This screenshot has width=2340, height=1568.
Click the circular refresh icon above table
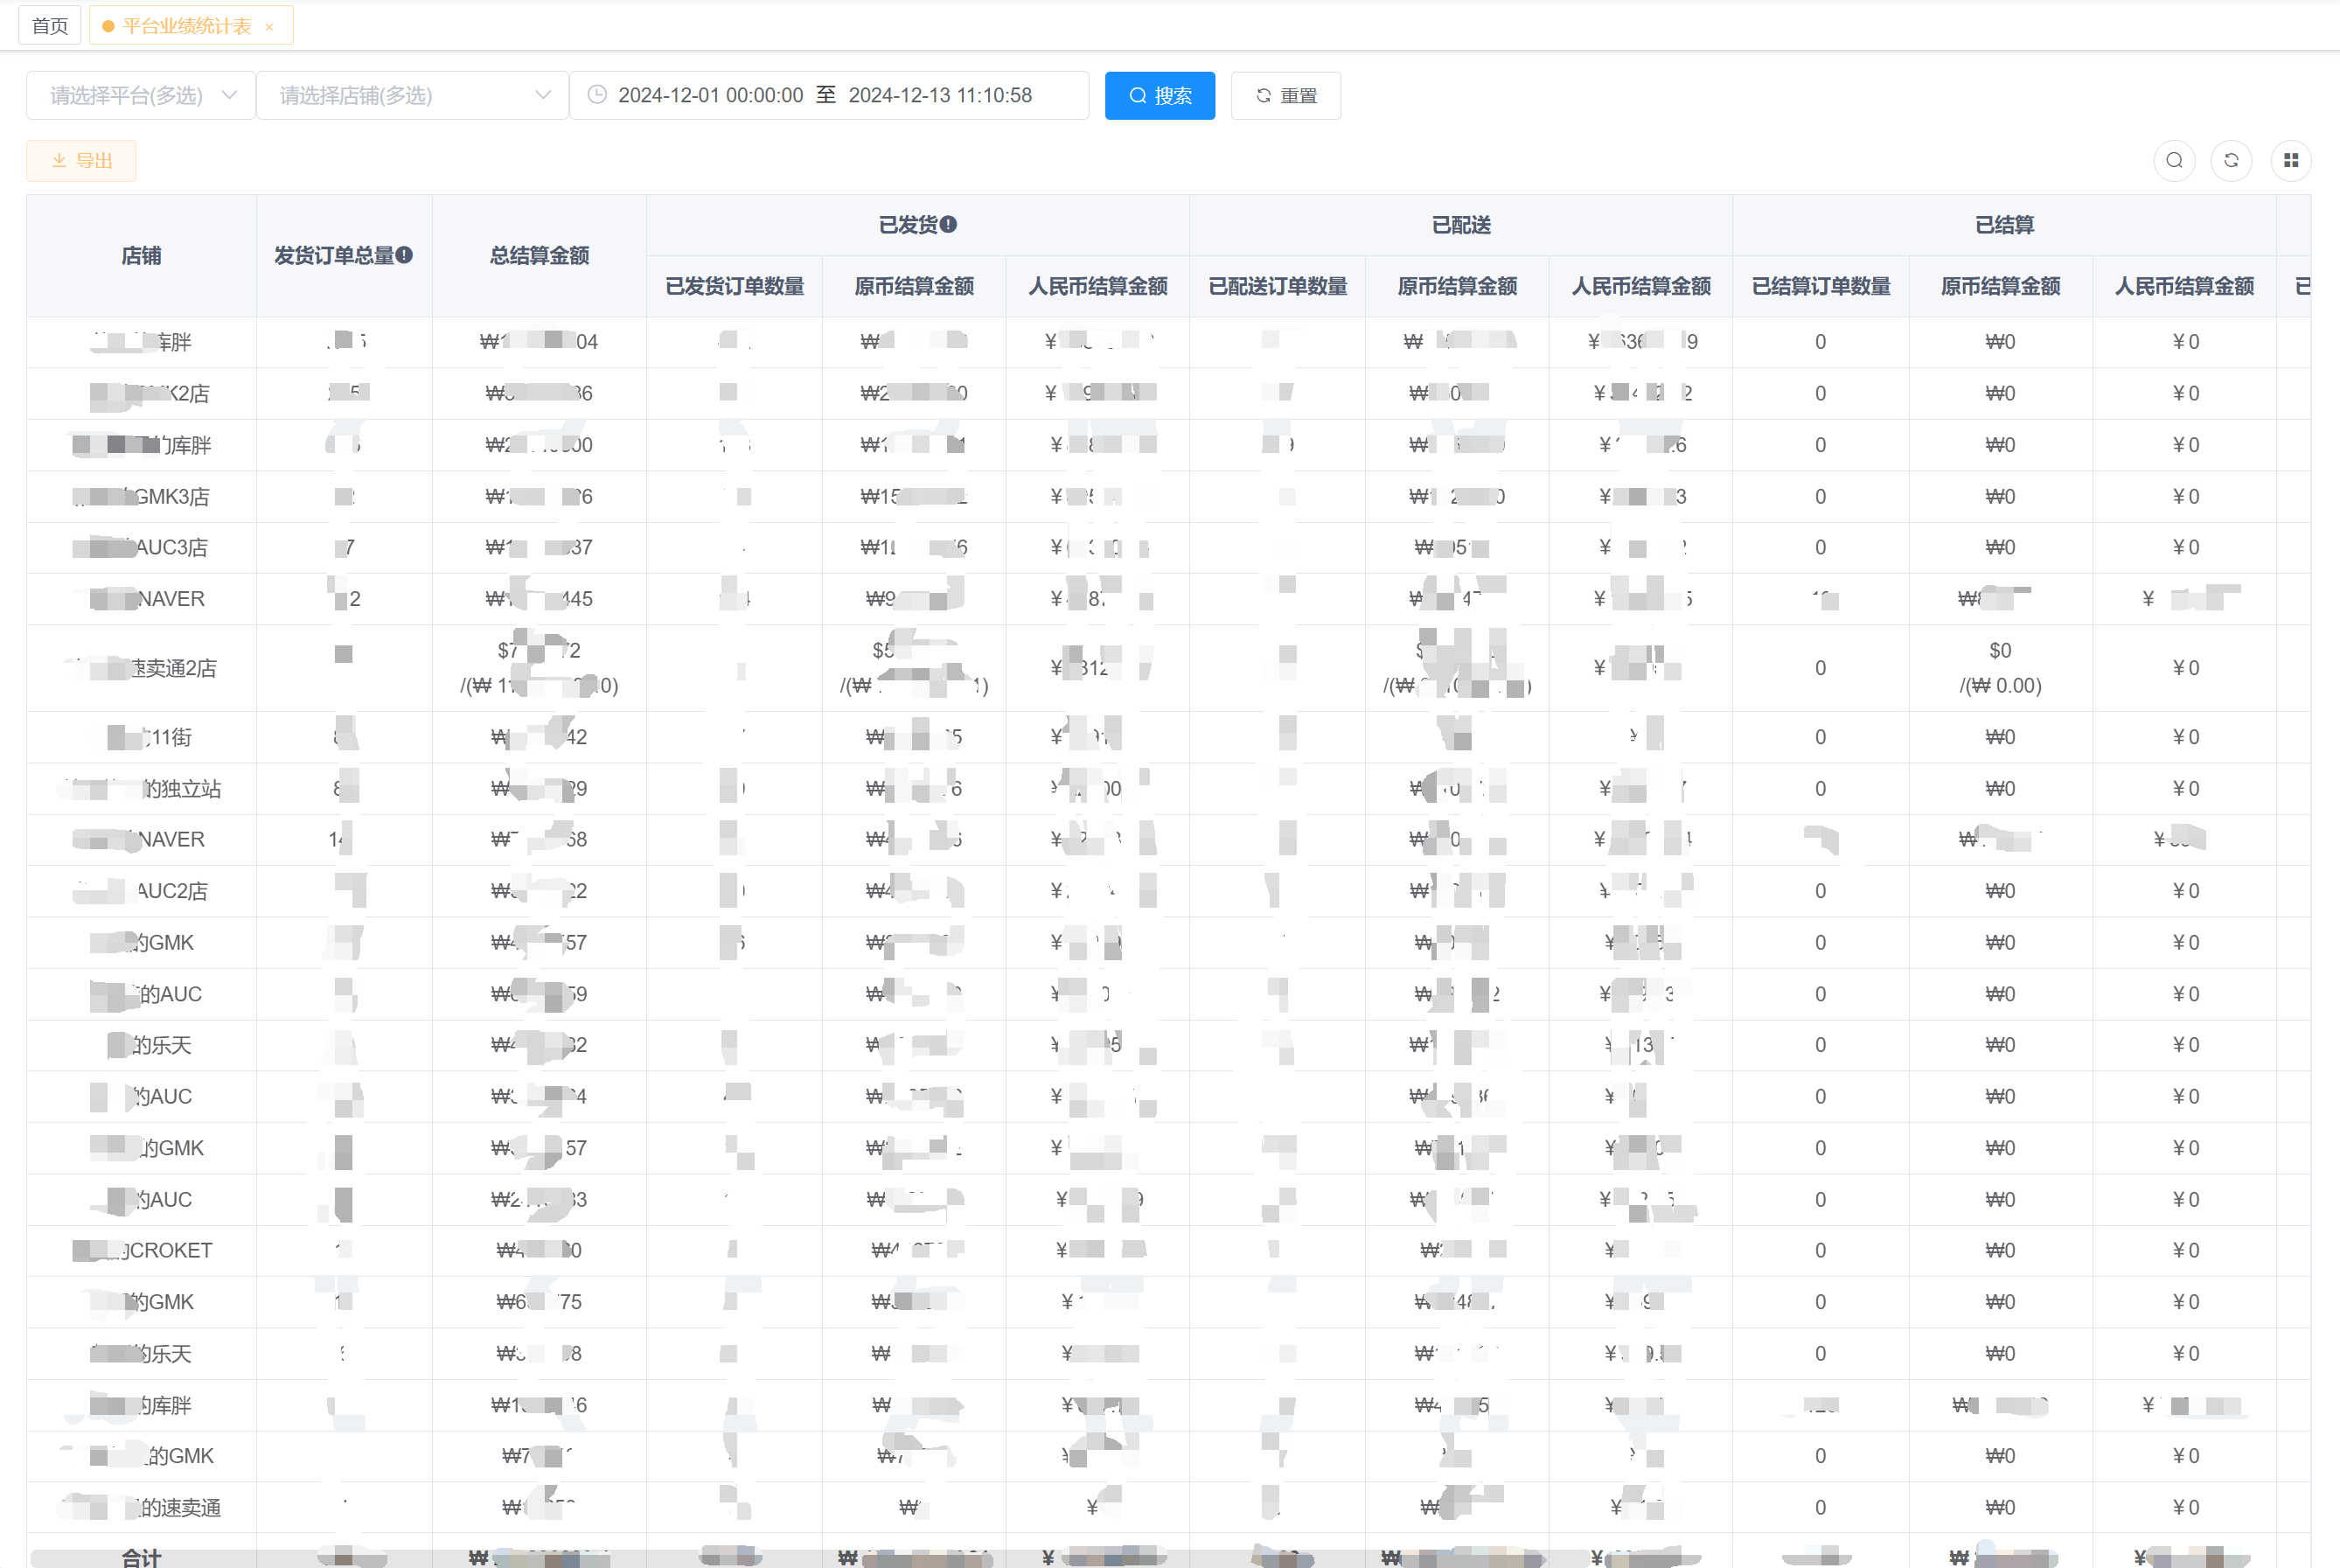click(x=2231, y=160)
